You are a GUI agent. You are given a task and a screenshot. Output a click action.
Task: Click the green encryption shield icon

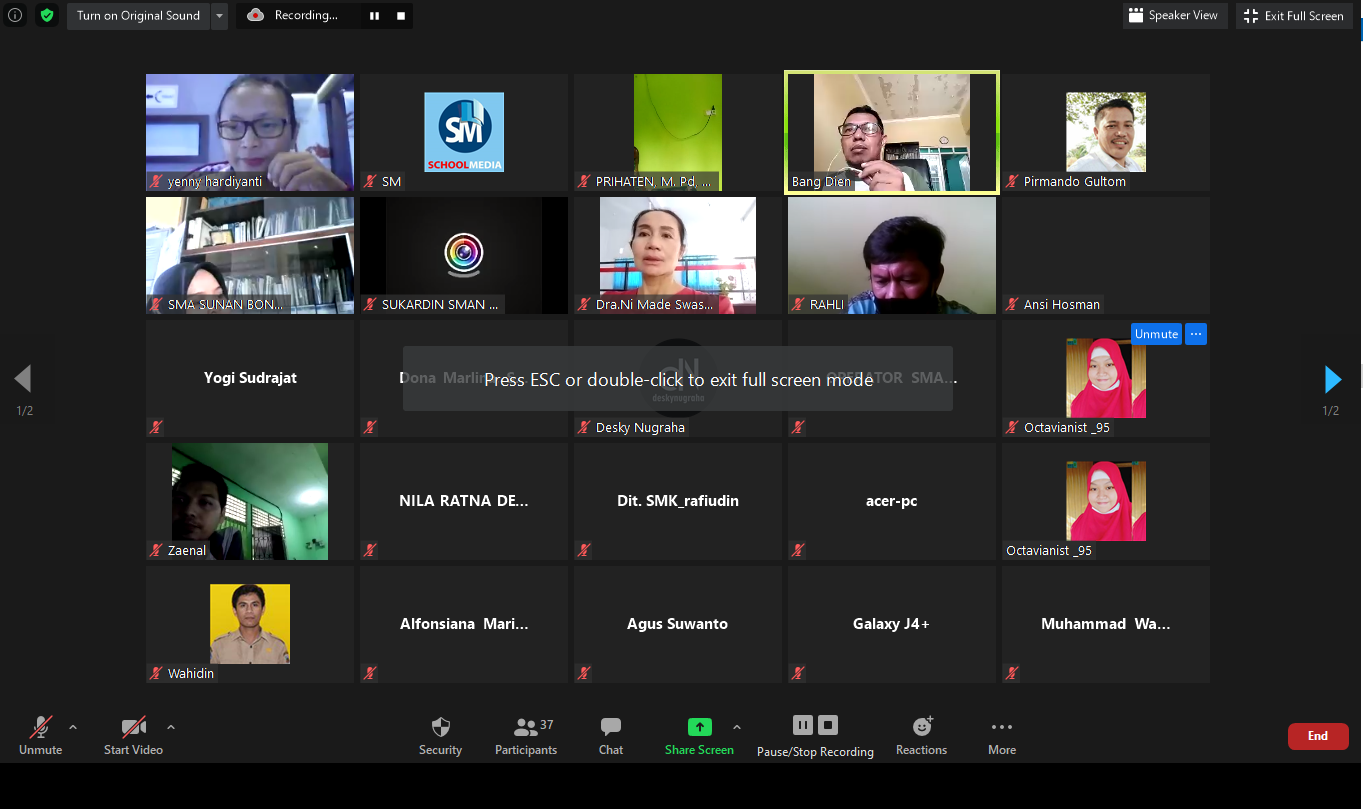(46, 15)
